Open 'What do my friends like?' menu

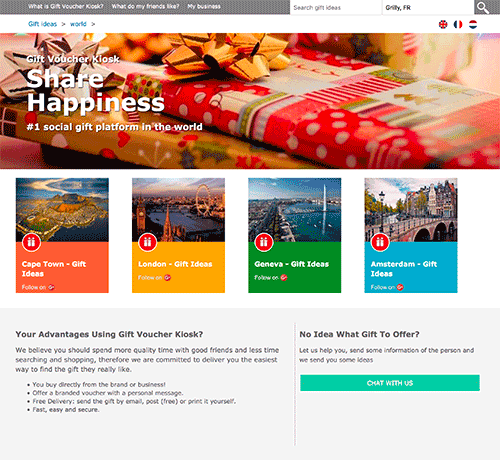click(145, 6)
